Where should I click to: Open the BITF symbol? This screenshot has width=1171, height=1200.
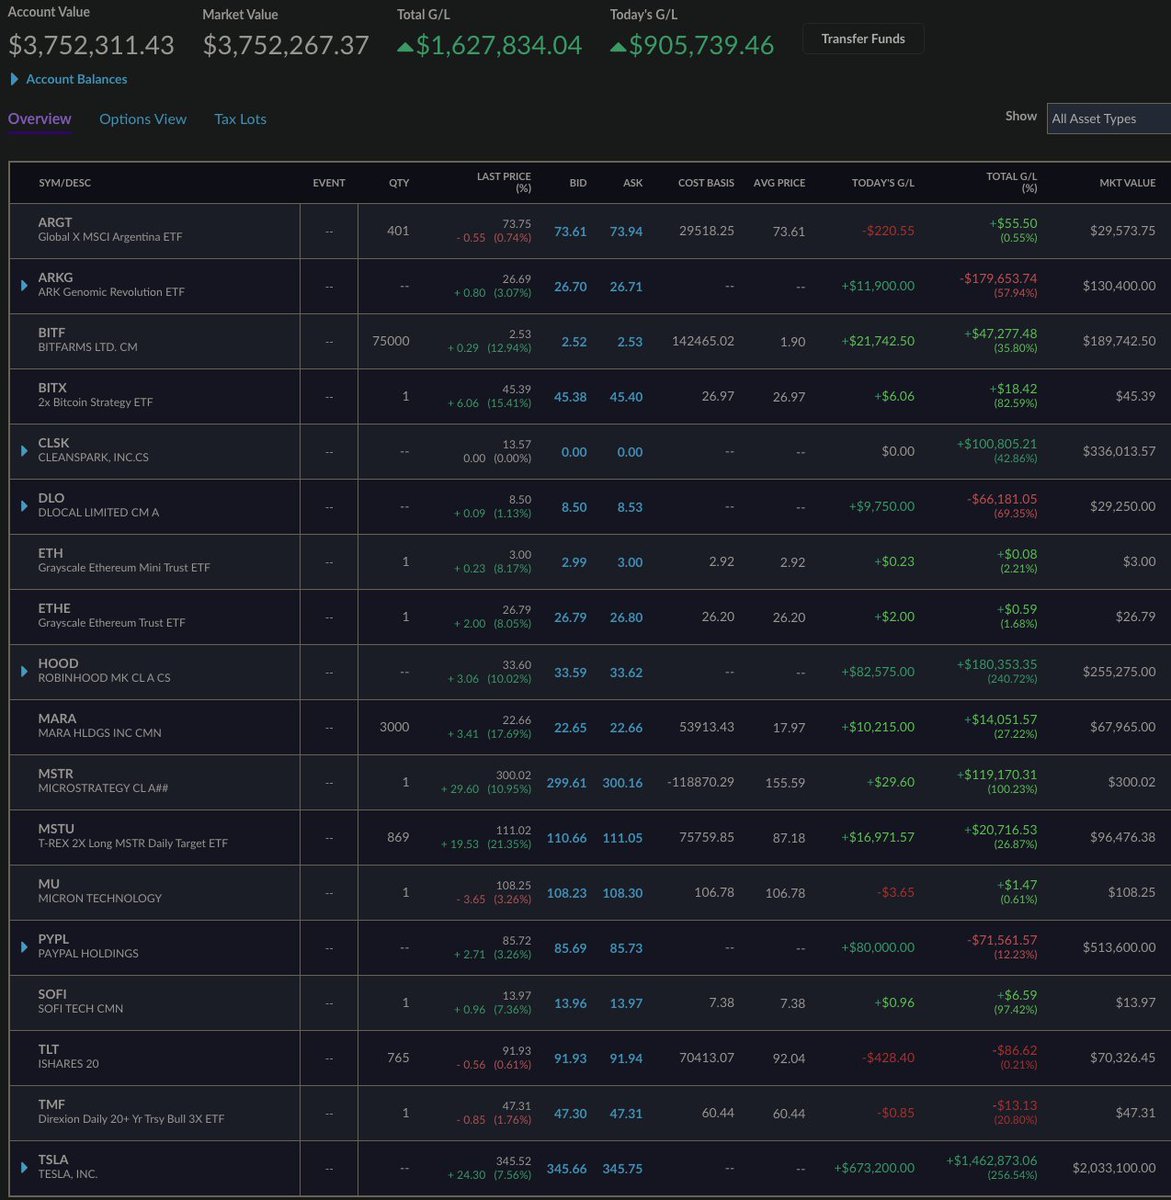click(52, 332)
